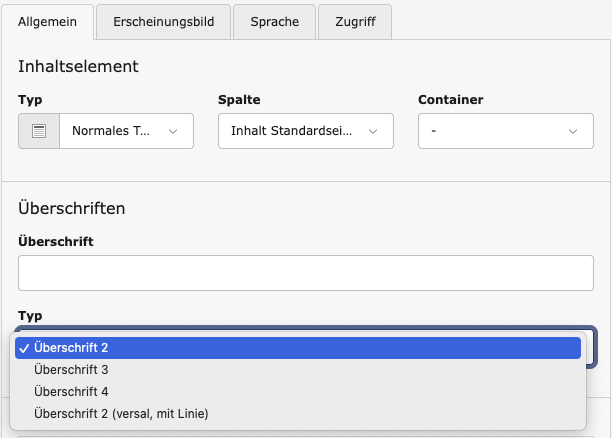This screenshot has height=438, width=612.
Task: Switch to the Allgemein tab
Action: tap(48, 21)
